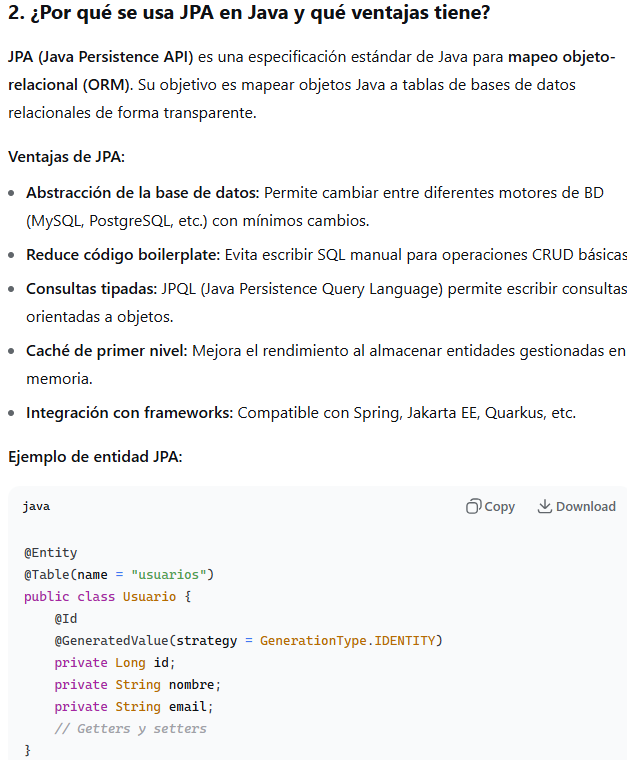Click 'Caché de primer nivel:' bullet
The height and width of the screenshot is (760, 627).
(x=107, y=351)
